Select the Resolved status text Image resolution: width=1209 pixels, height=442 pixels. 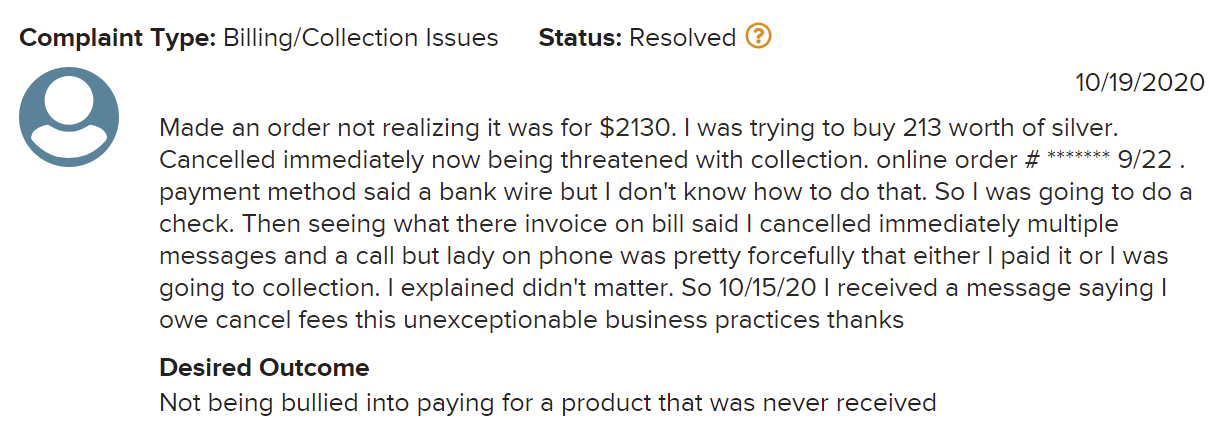tap(683, 38)
